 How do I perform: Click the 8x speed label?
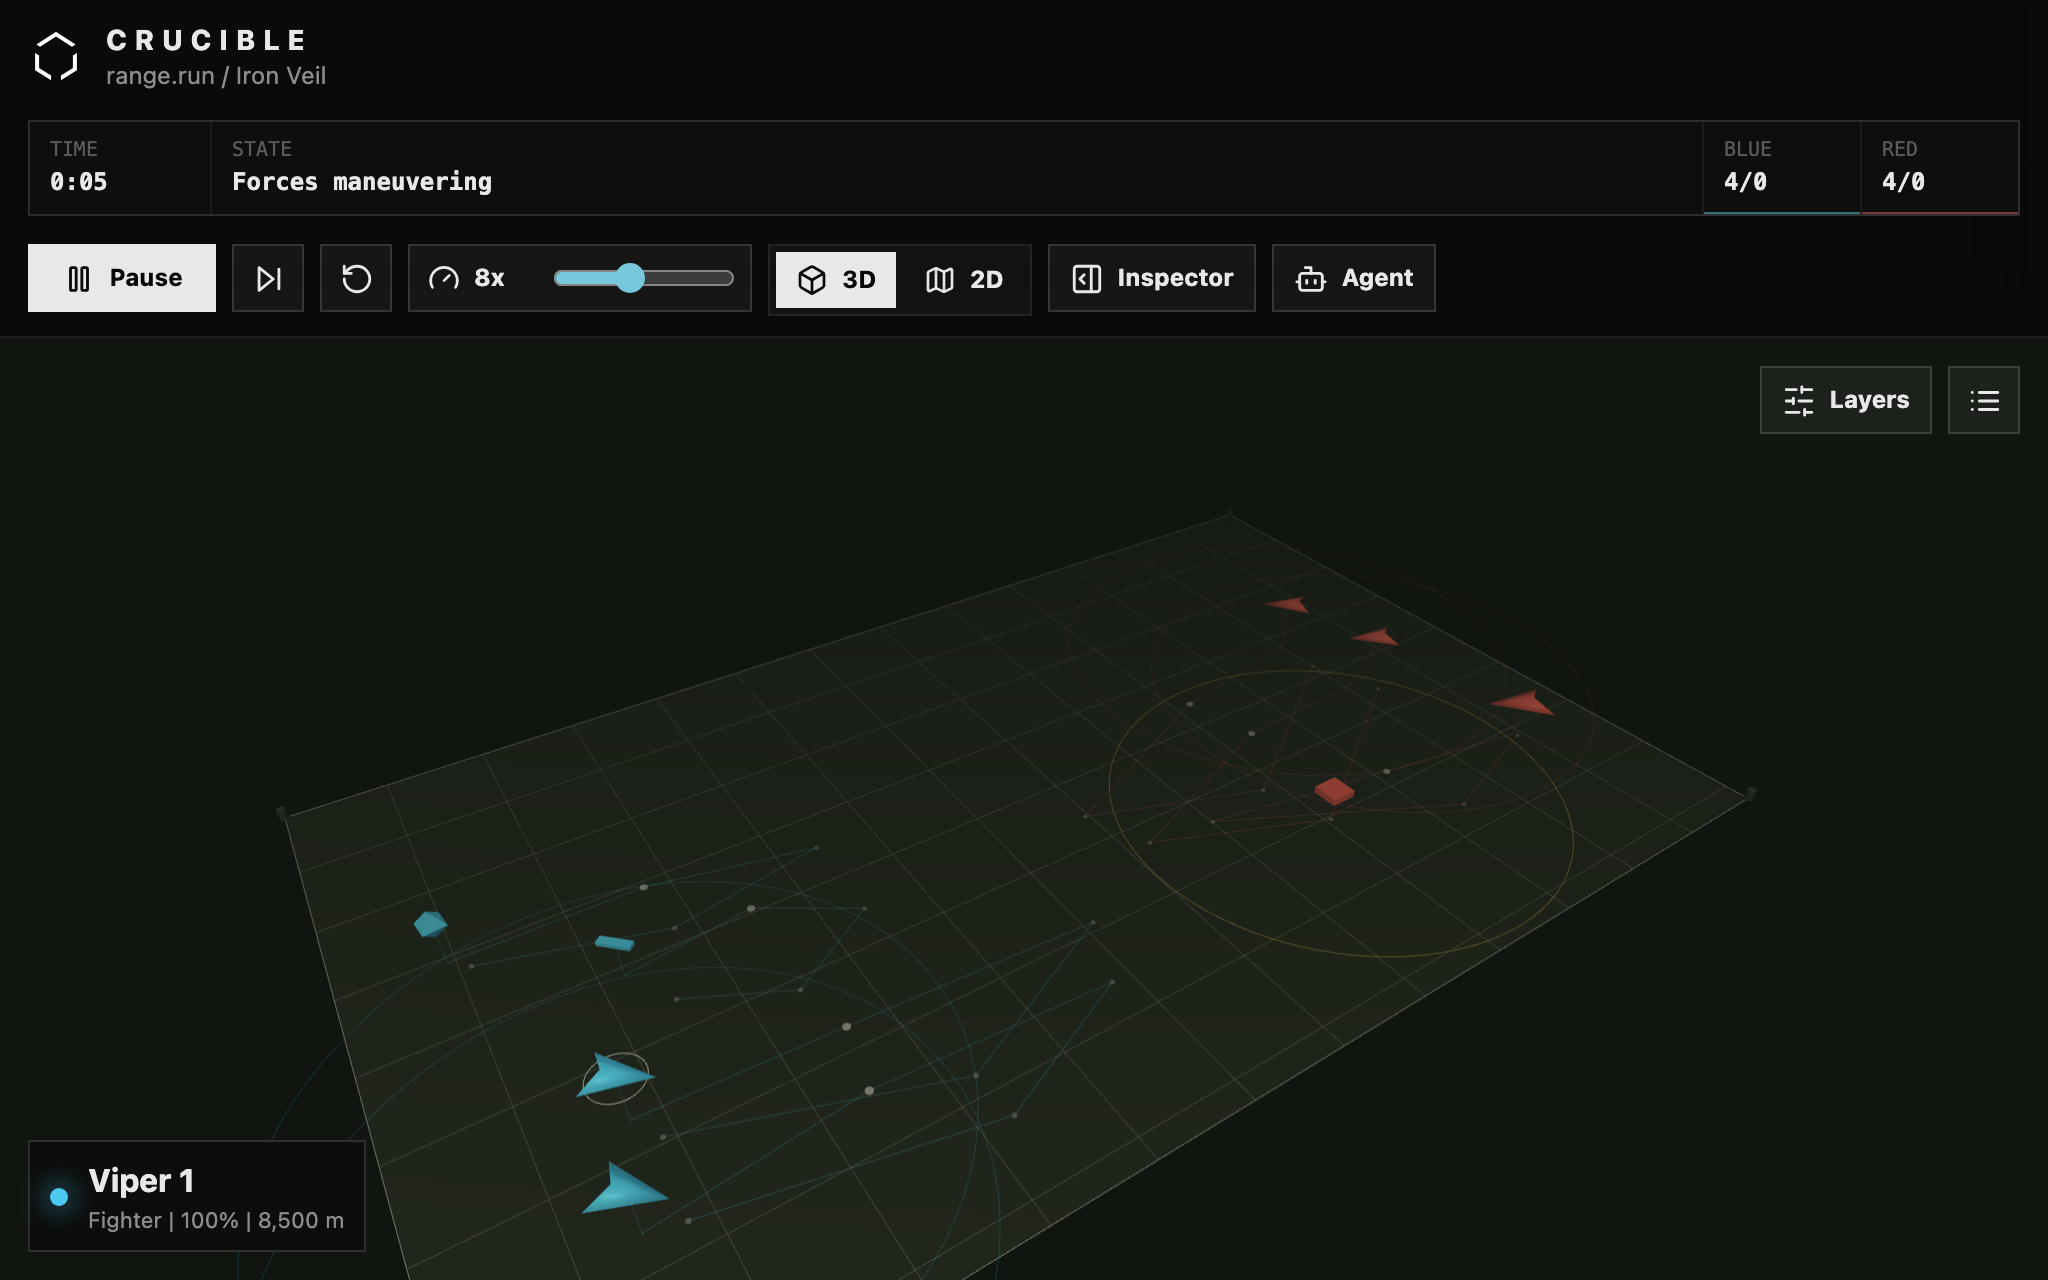tap(489, 278)
